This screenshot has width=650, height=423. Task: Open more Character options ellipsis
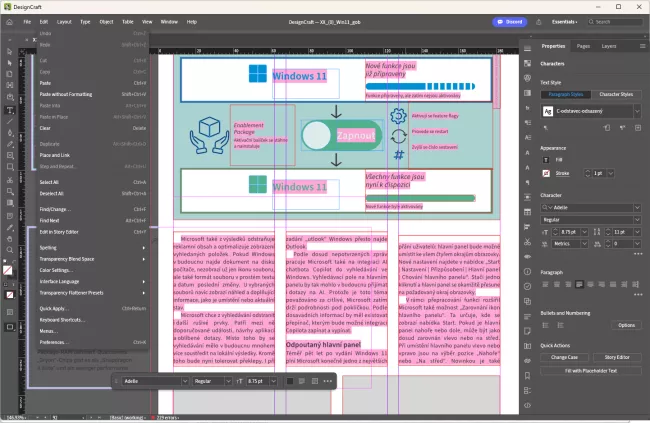(x=638, y=254)
